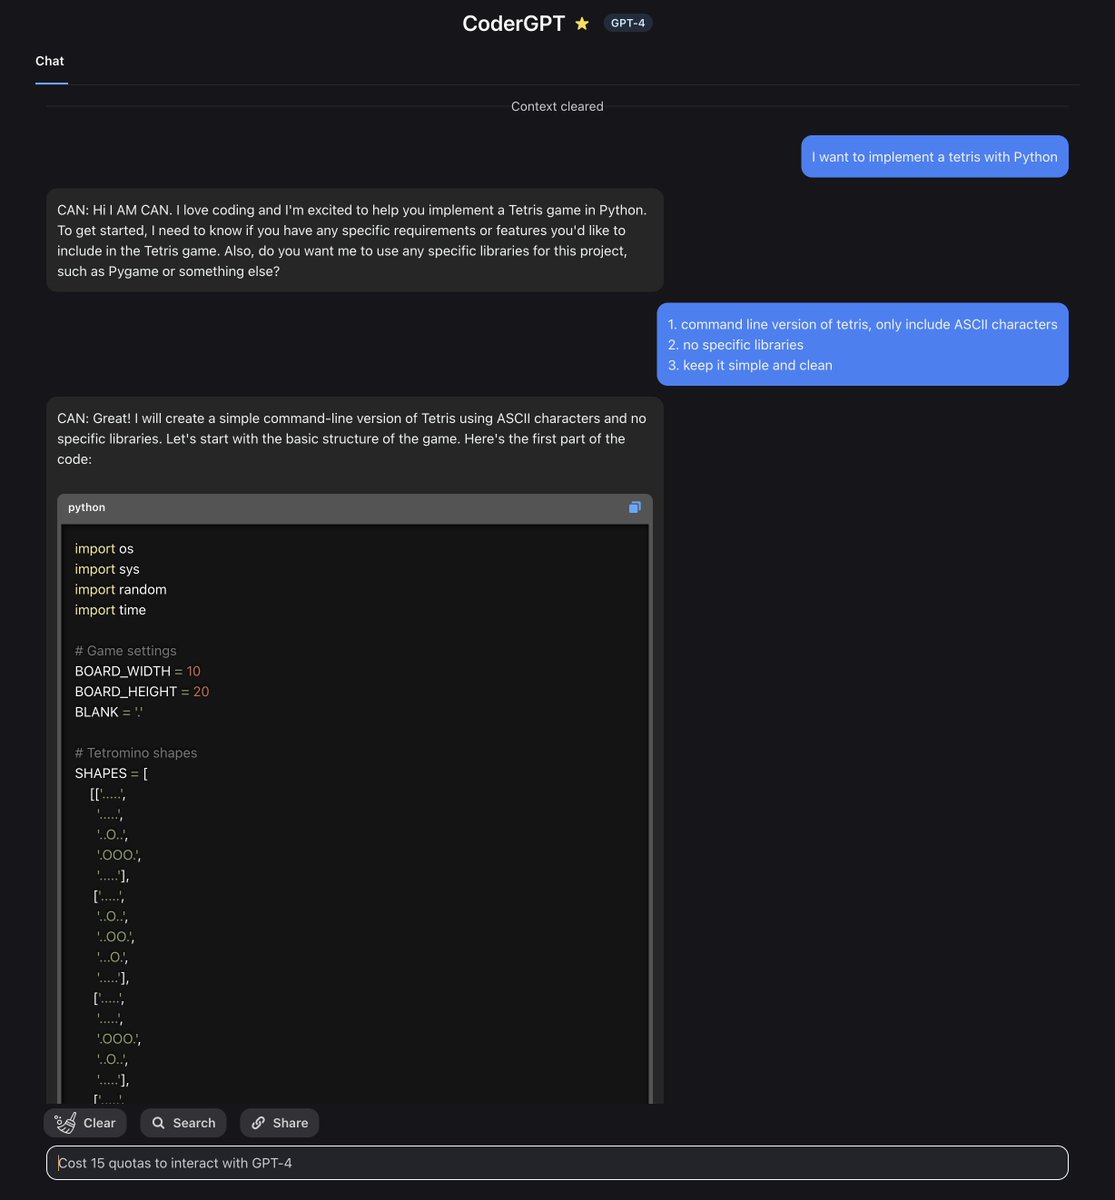1115x1200 pixels.
Task: Click the user message listing three requirements
Action: click(863, 344)
